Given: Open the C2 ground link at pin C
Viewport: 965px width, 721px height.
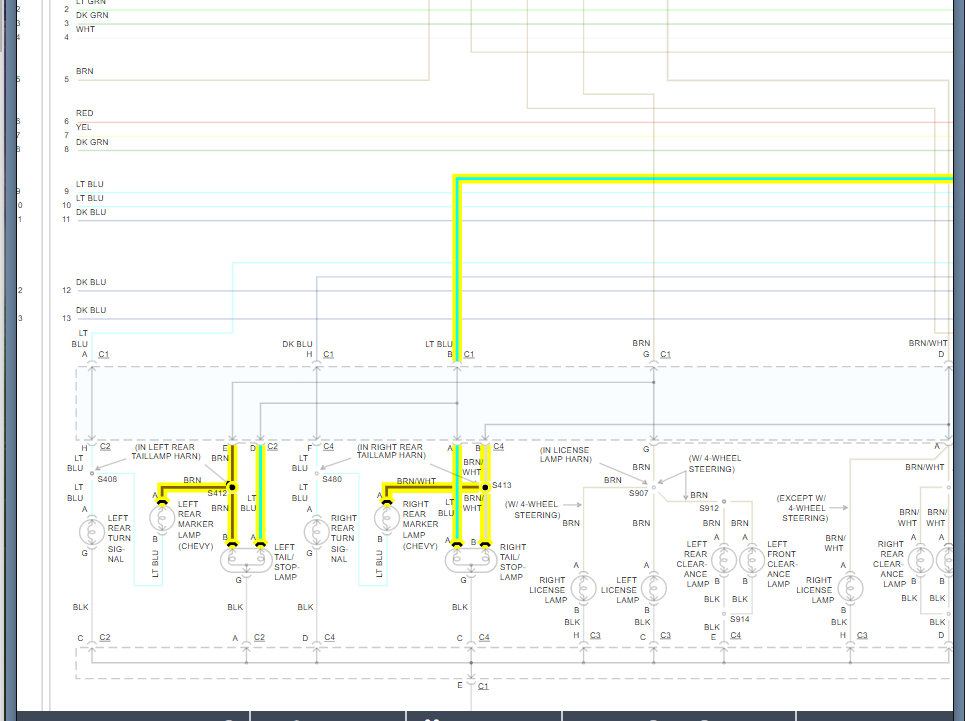Looking at the screenshot, I should (x=105, y=637).
